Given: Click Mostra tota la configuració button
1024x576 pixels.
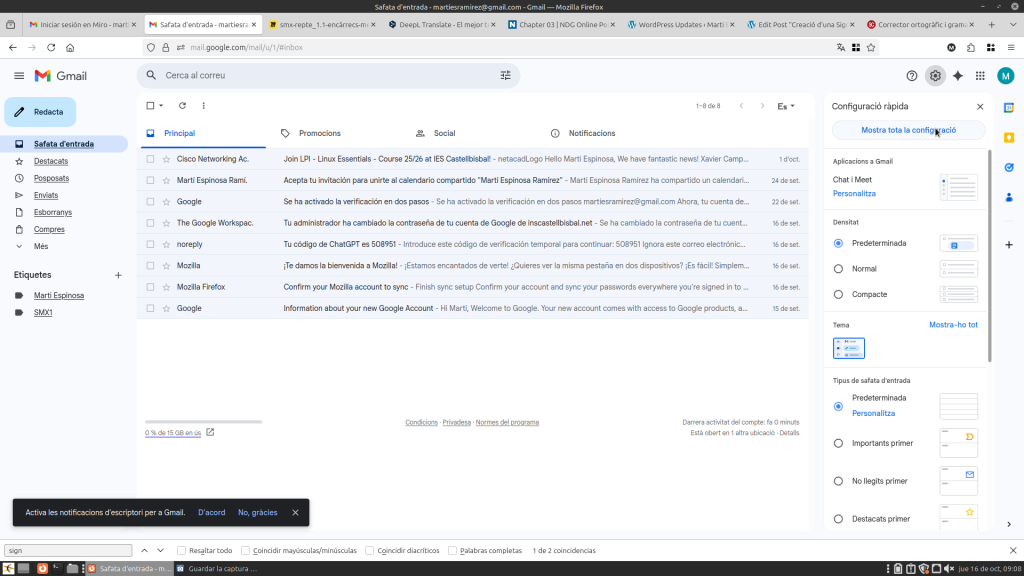Looking at the screenshot, I should click(x=908, y=130).
